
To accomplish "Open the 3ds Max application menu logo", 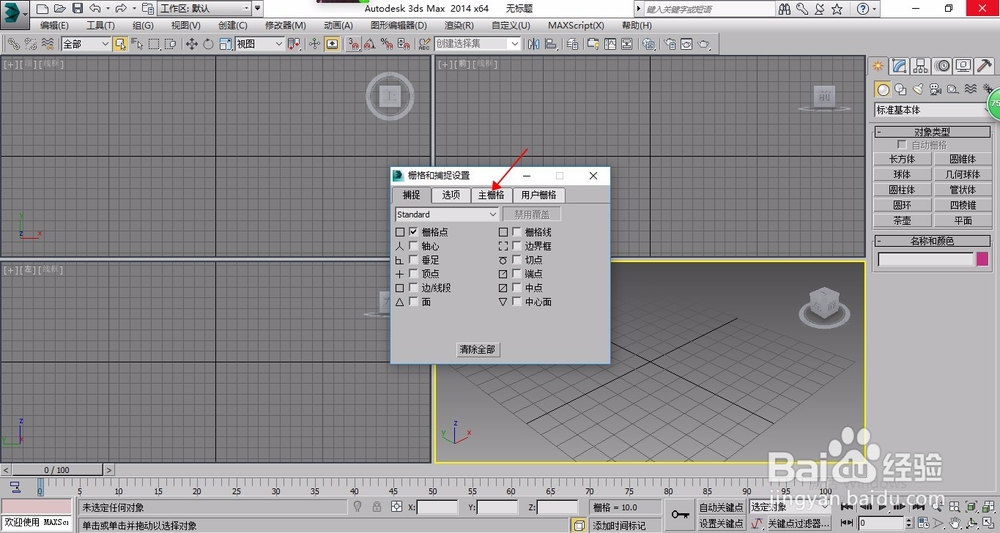I will pos(14,15).
